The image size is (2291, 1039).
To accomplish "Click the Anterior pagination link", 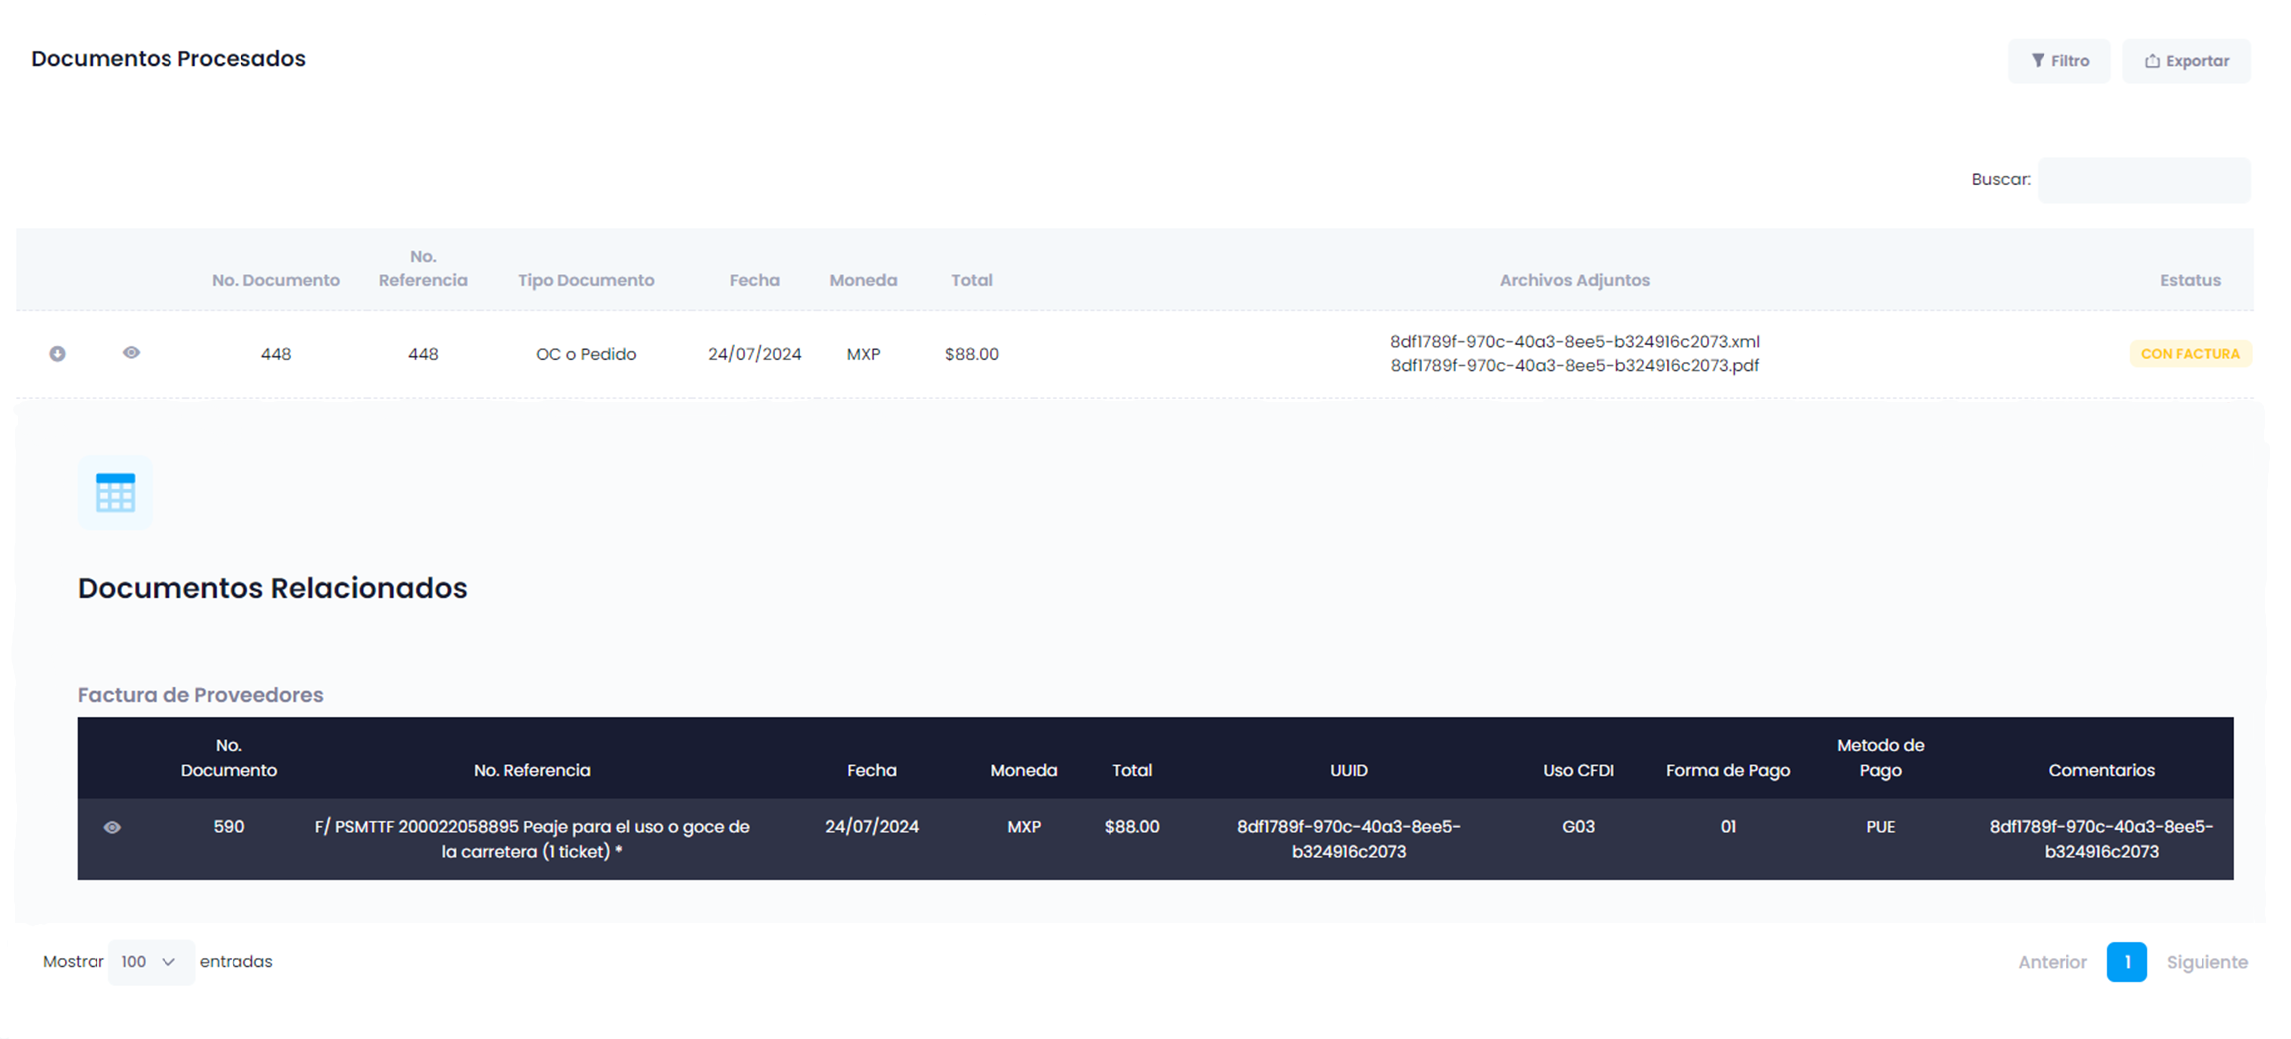I will (2052, 962).
